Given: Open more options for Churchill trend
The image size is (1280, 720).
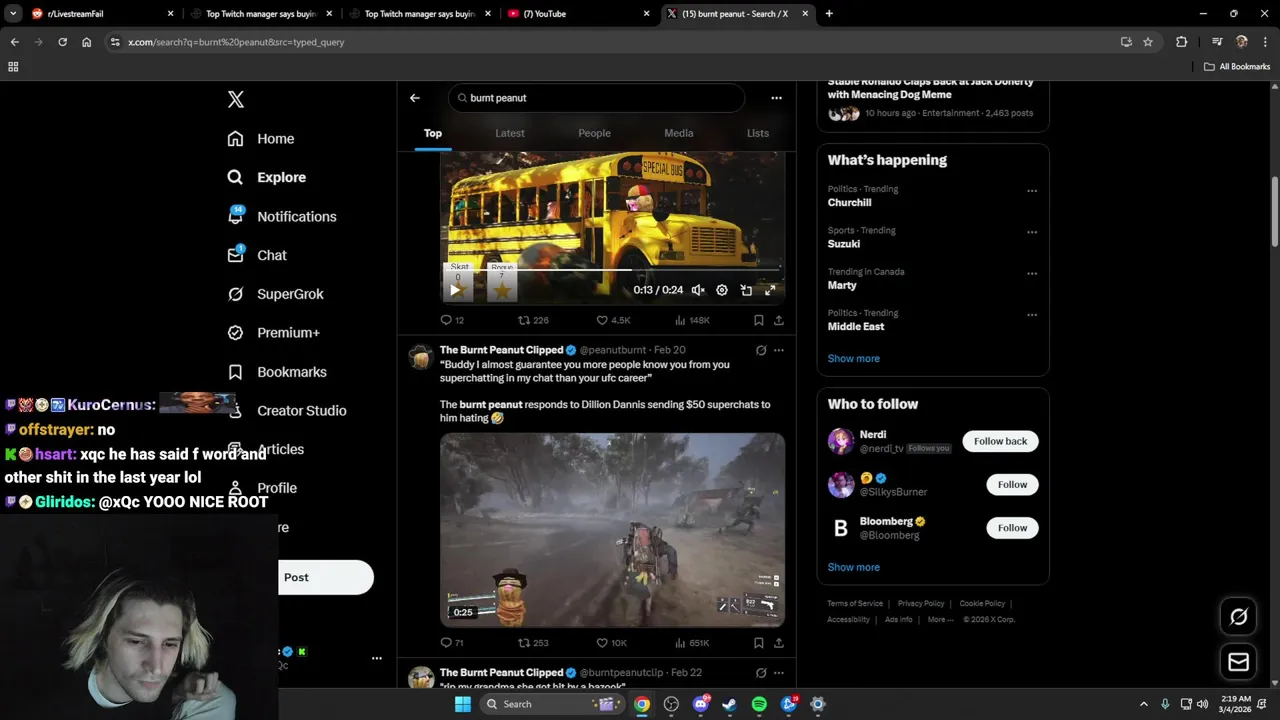Looking at the screenshot, I should click(1032, 191).
